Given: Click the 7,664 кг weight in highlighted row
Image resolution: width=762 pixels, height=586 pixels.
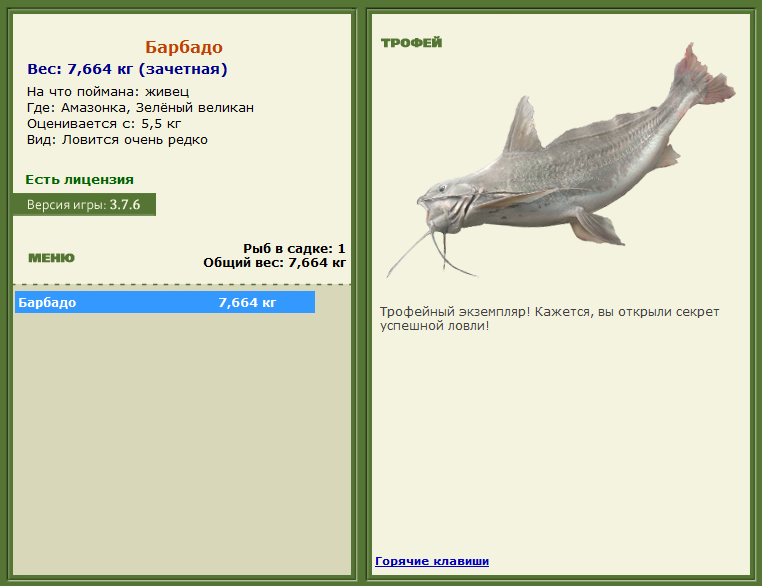Looking at the screenshot, I should point(247,303).
